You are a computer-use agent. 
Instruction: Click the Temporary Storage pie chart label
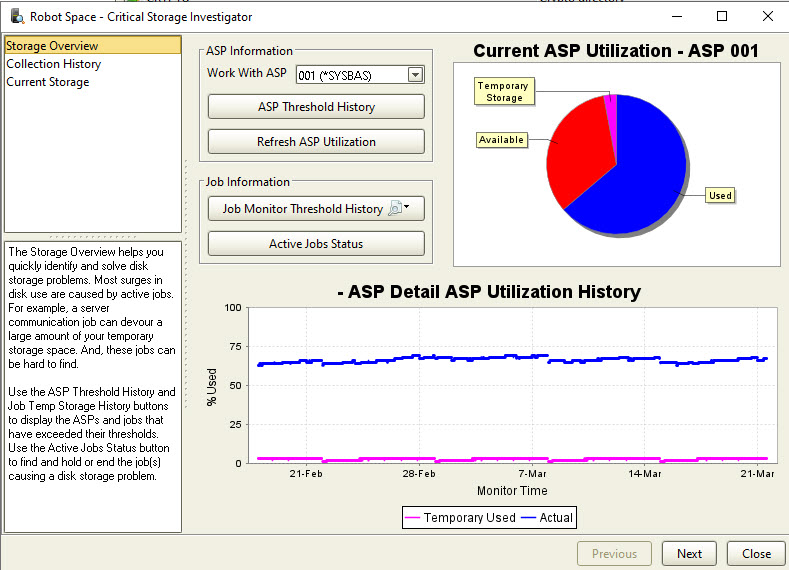pyautogui.click(x=504, y=91)
